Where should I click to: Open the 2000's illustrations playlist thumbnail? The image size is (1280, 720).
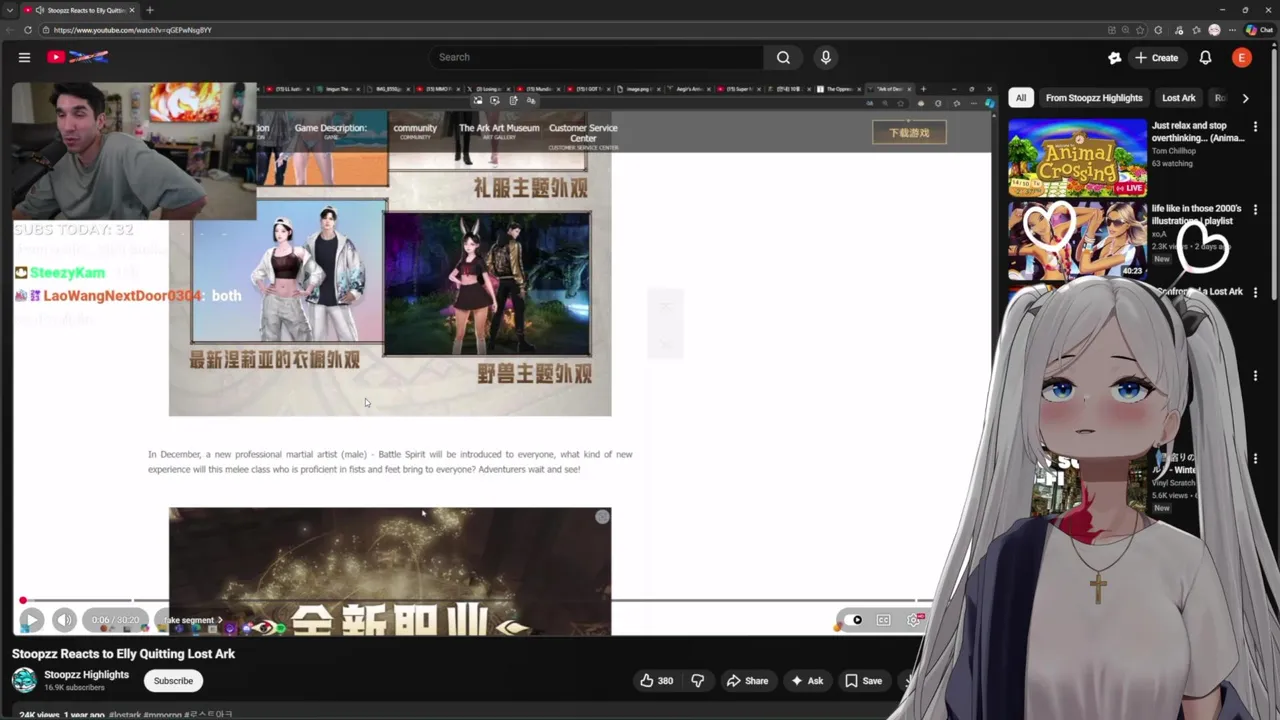click(1077, 241)
